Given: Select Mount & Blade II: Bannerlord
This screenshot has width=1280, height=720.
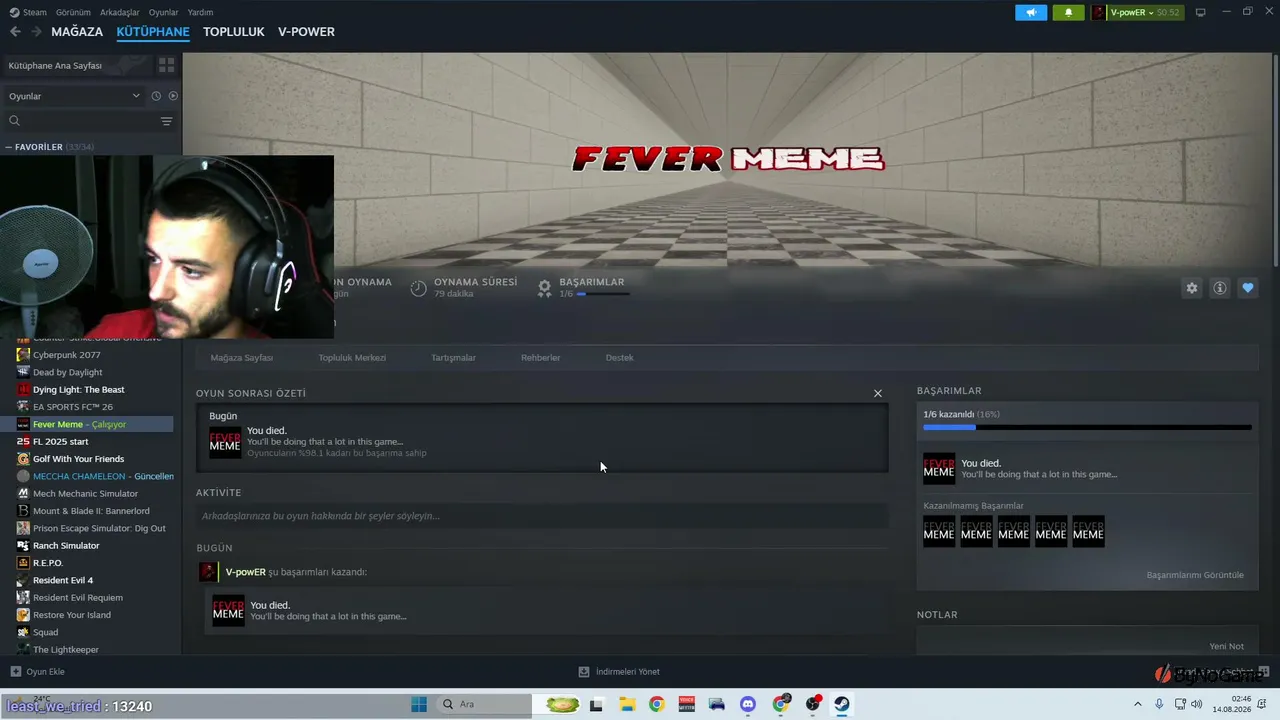Looking at the screenshot, I should (90, 511).
